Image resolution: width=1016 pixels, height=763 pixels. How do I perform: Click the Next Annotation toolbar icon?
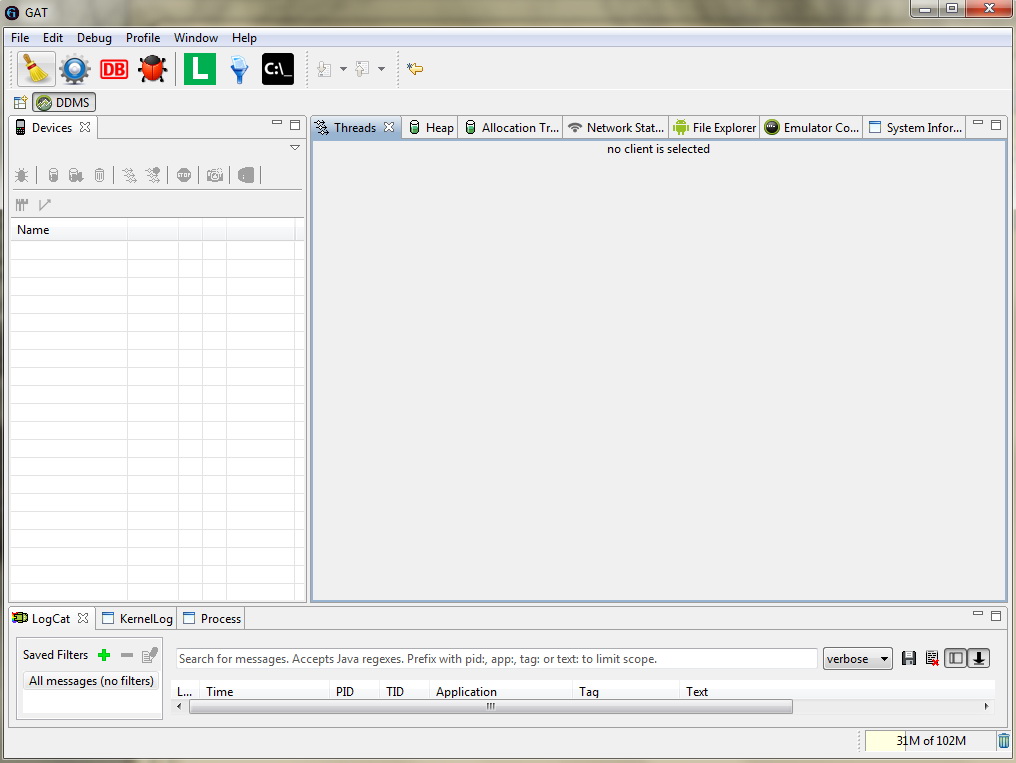[x=325, y=69]
